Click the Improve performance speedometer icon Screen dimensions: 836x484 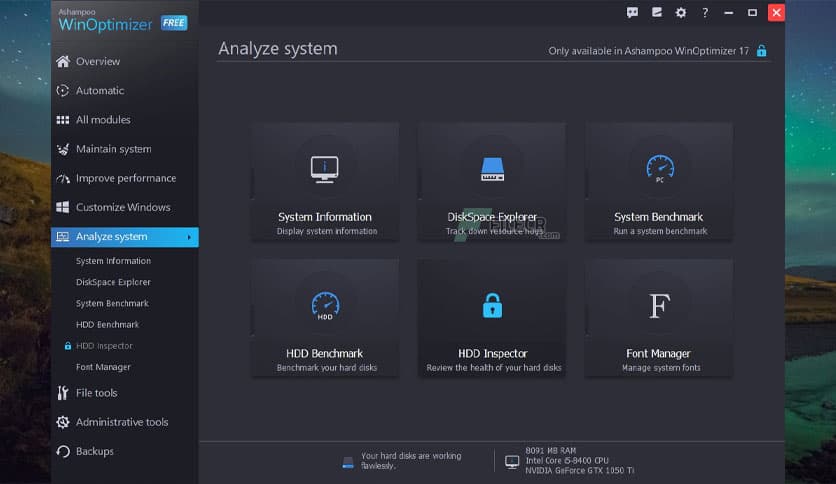point(63,179)
